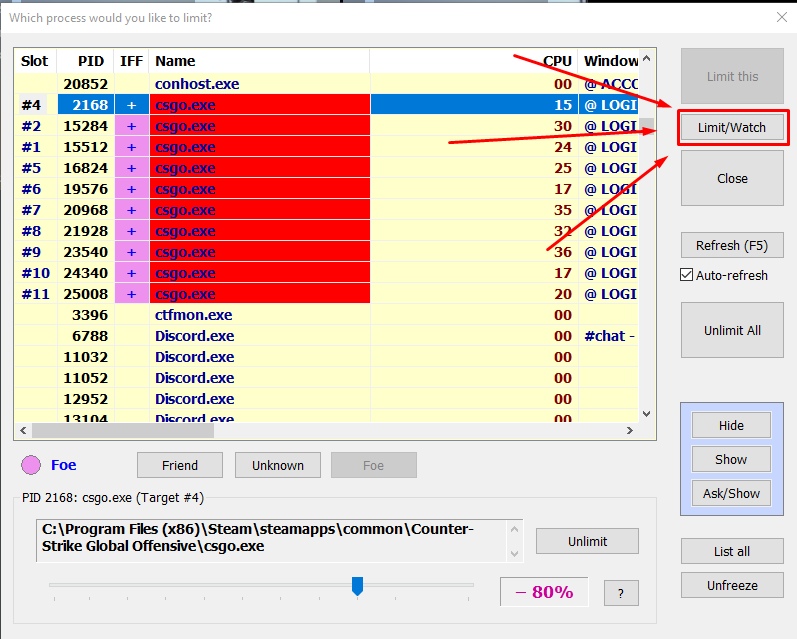Screen dimensions: 797x639
Task: Select conhost.exe process PID 20852
Action: click(x=326, y=84)
